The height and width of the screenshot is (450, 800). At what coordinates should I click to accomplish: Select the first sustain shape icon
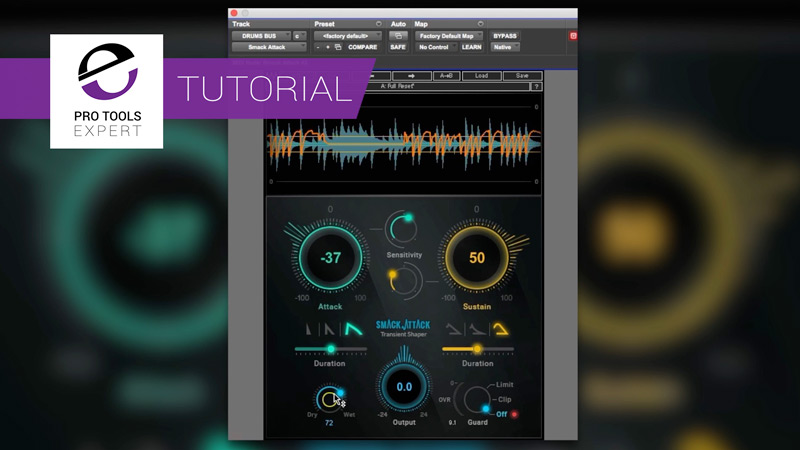(453, 329)
